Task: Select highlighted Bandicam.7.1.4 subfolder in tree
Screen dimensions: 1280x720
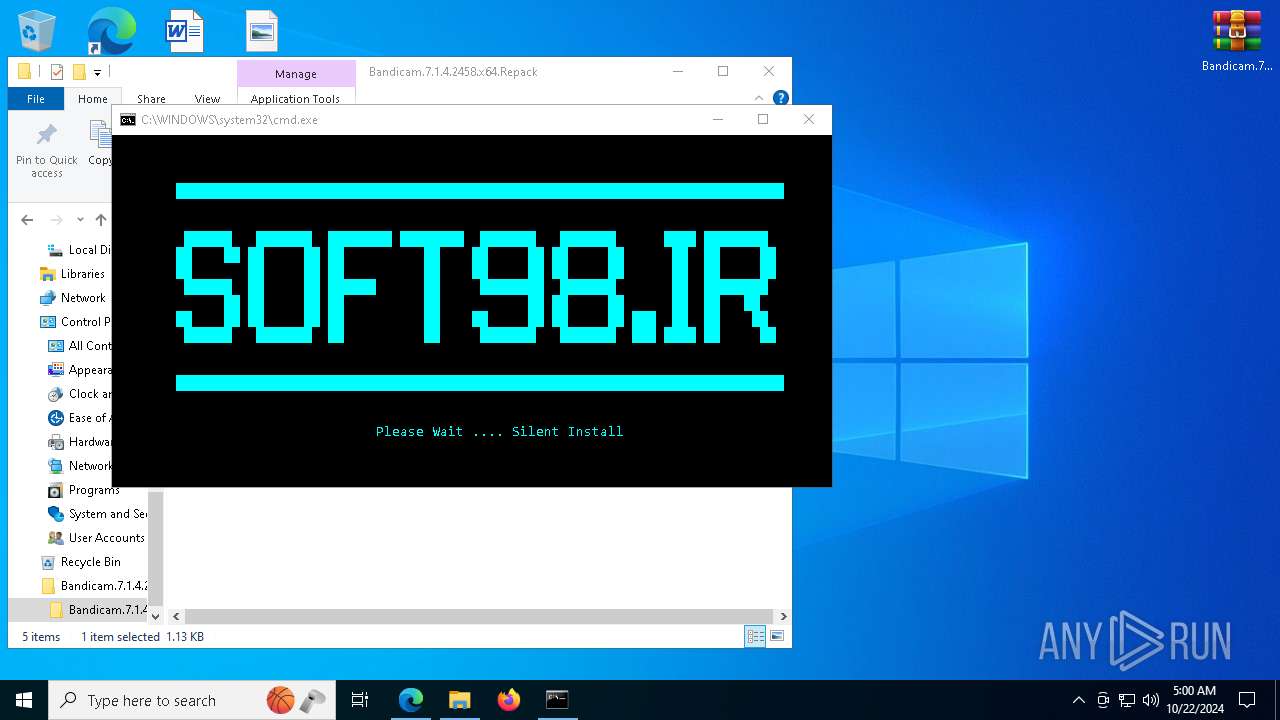Action: 98,610
